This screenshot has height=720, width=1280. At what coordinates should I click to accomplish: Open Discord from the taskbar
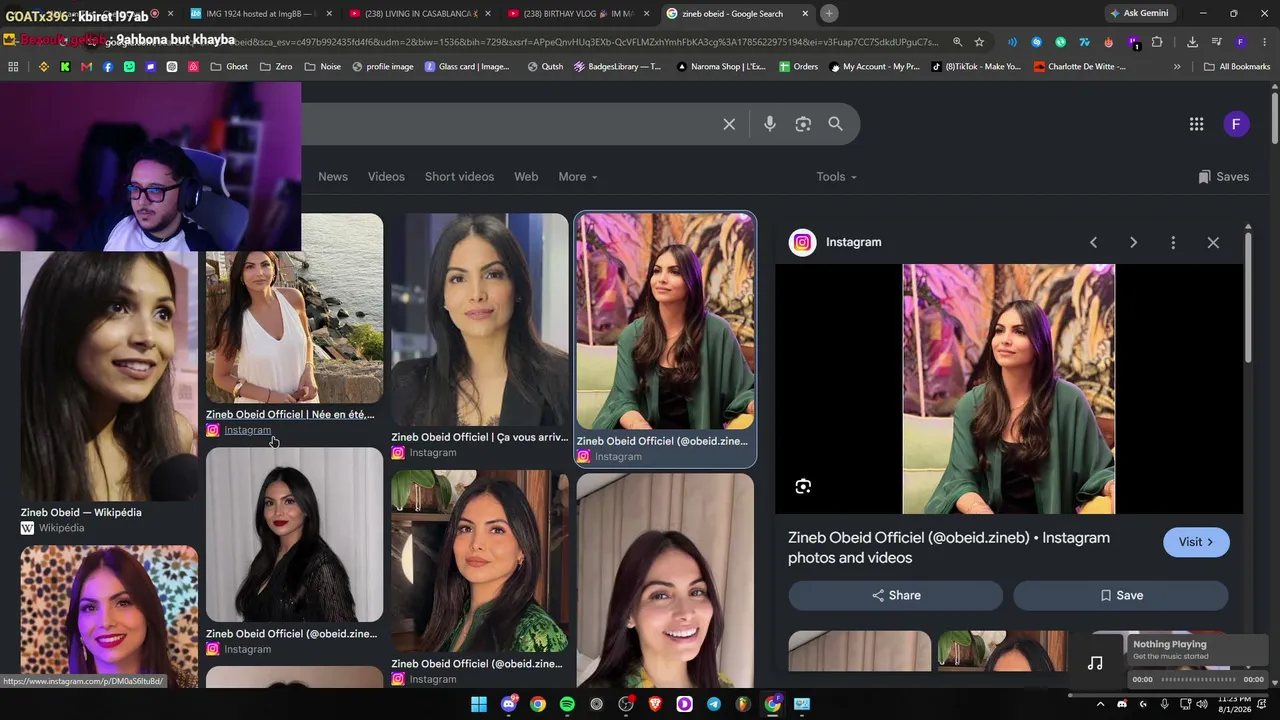tap(508, 704)
